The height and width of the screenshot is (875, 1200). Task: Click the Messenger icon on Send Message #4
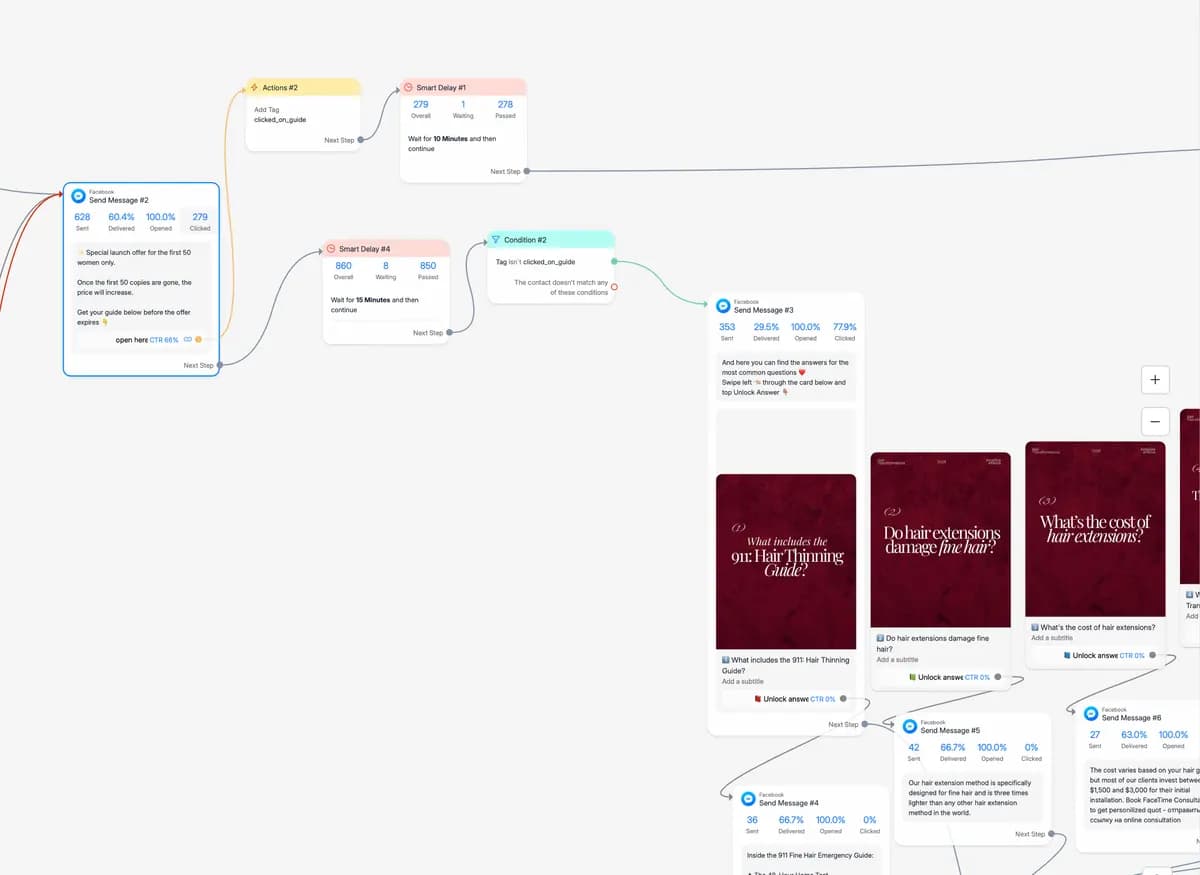click(x=749, y=799)
